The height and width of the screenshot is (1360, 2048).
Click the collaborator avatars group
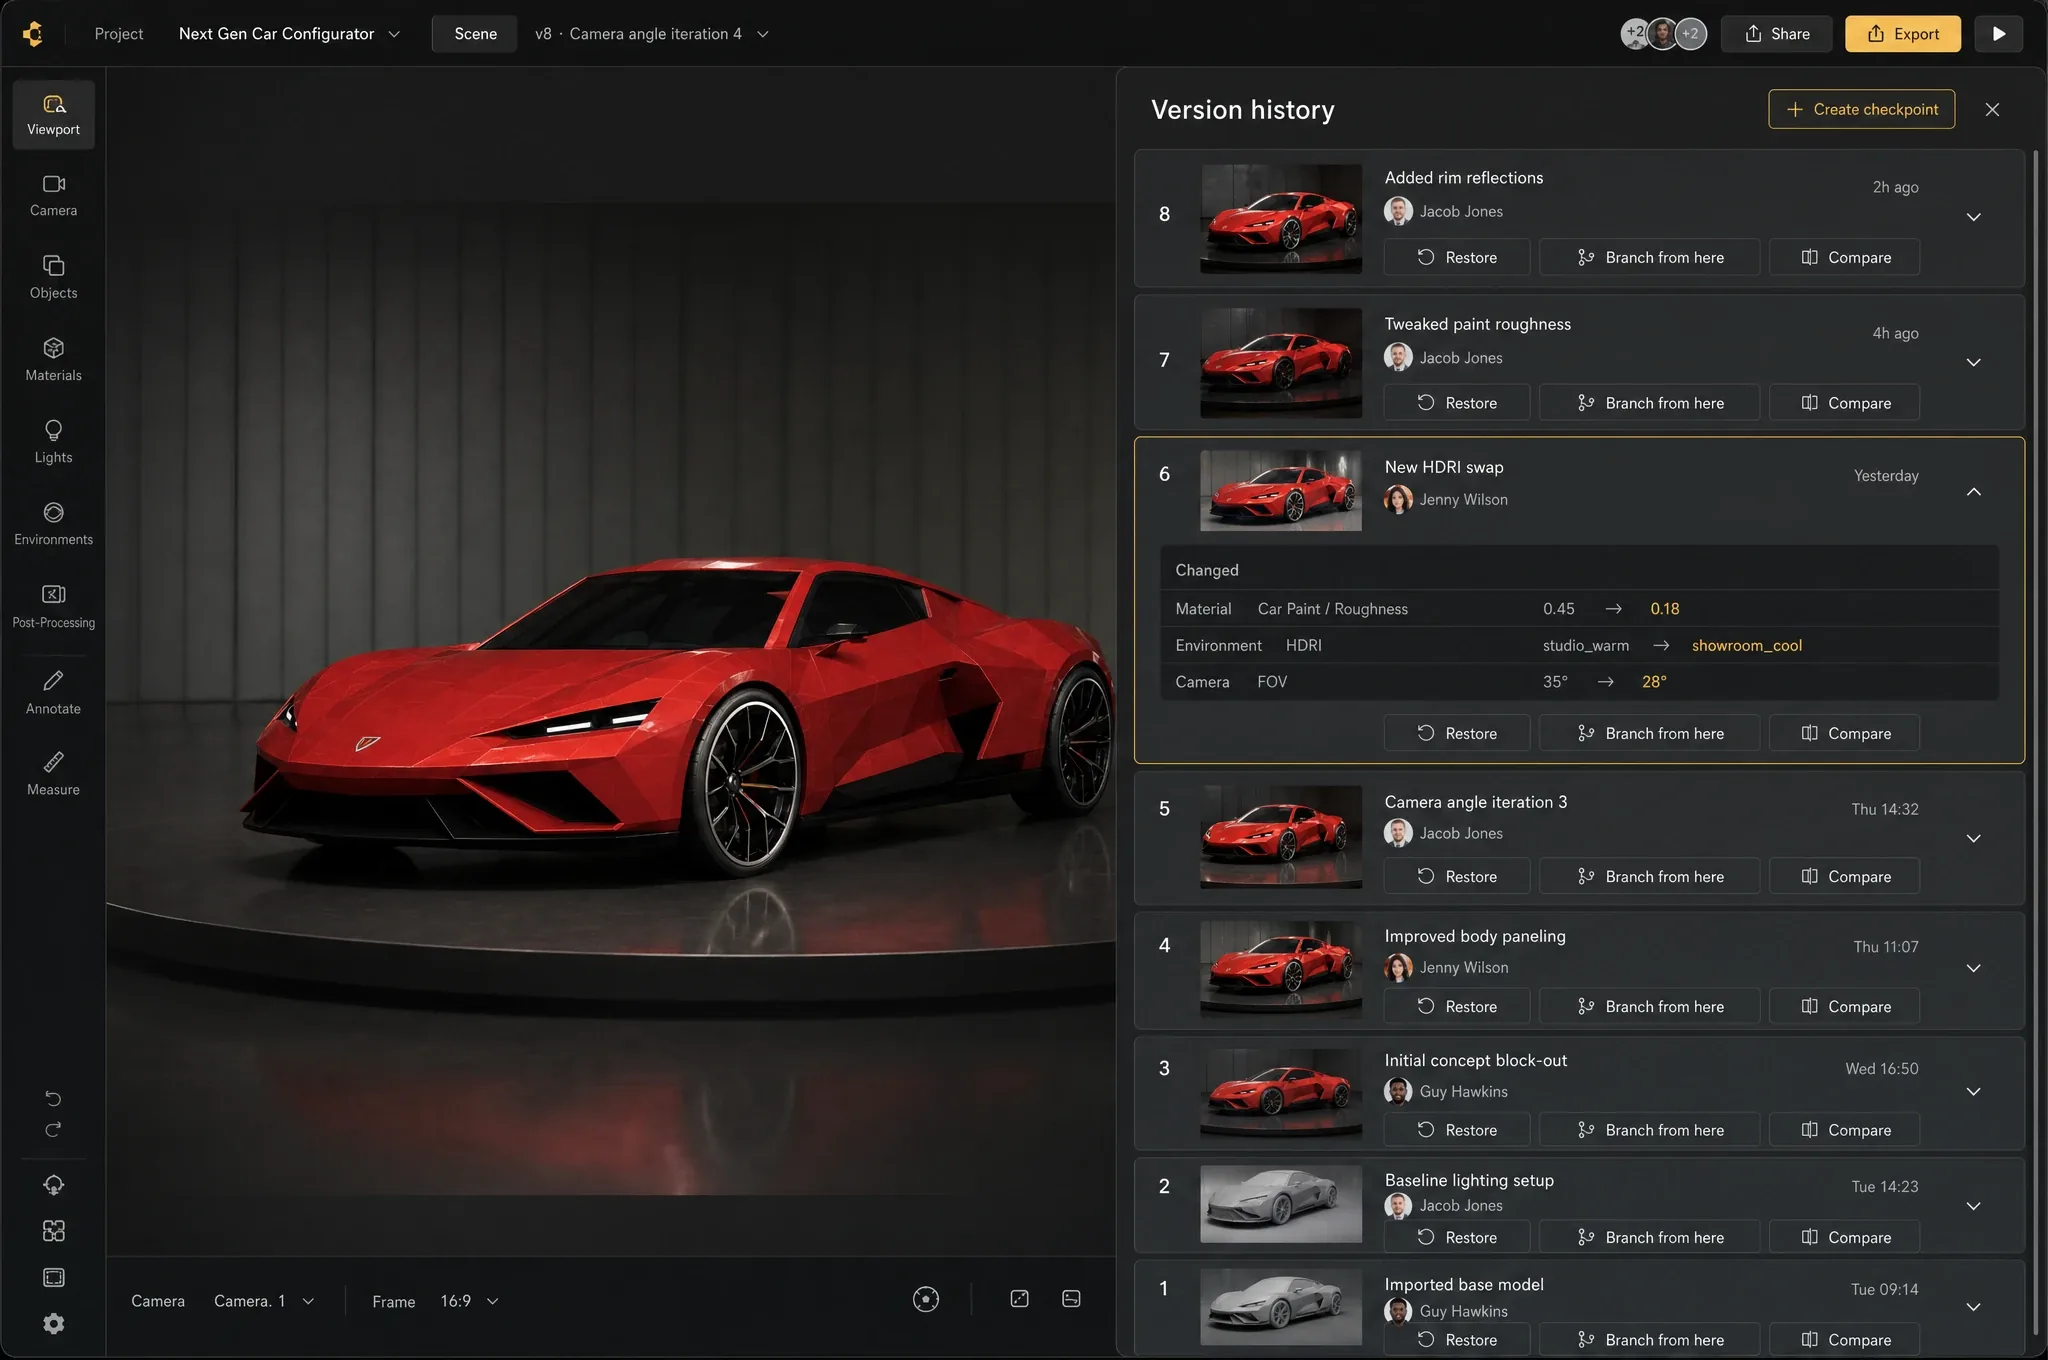tap(1663, 33)
